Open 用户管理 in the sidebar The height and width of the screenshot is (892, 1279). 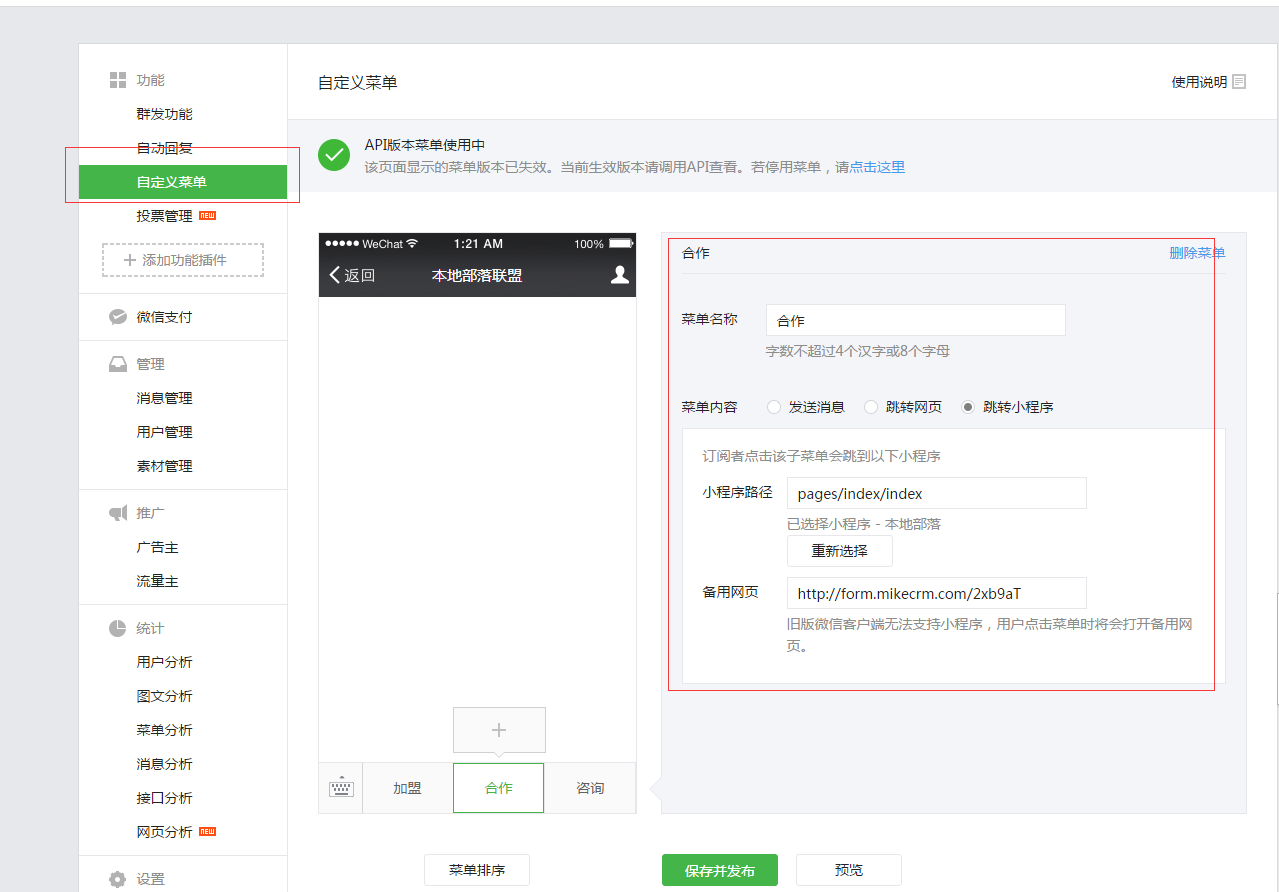(x=165, y=432)
